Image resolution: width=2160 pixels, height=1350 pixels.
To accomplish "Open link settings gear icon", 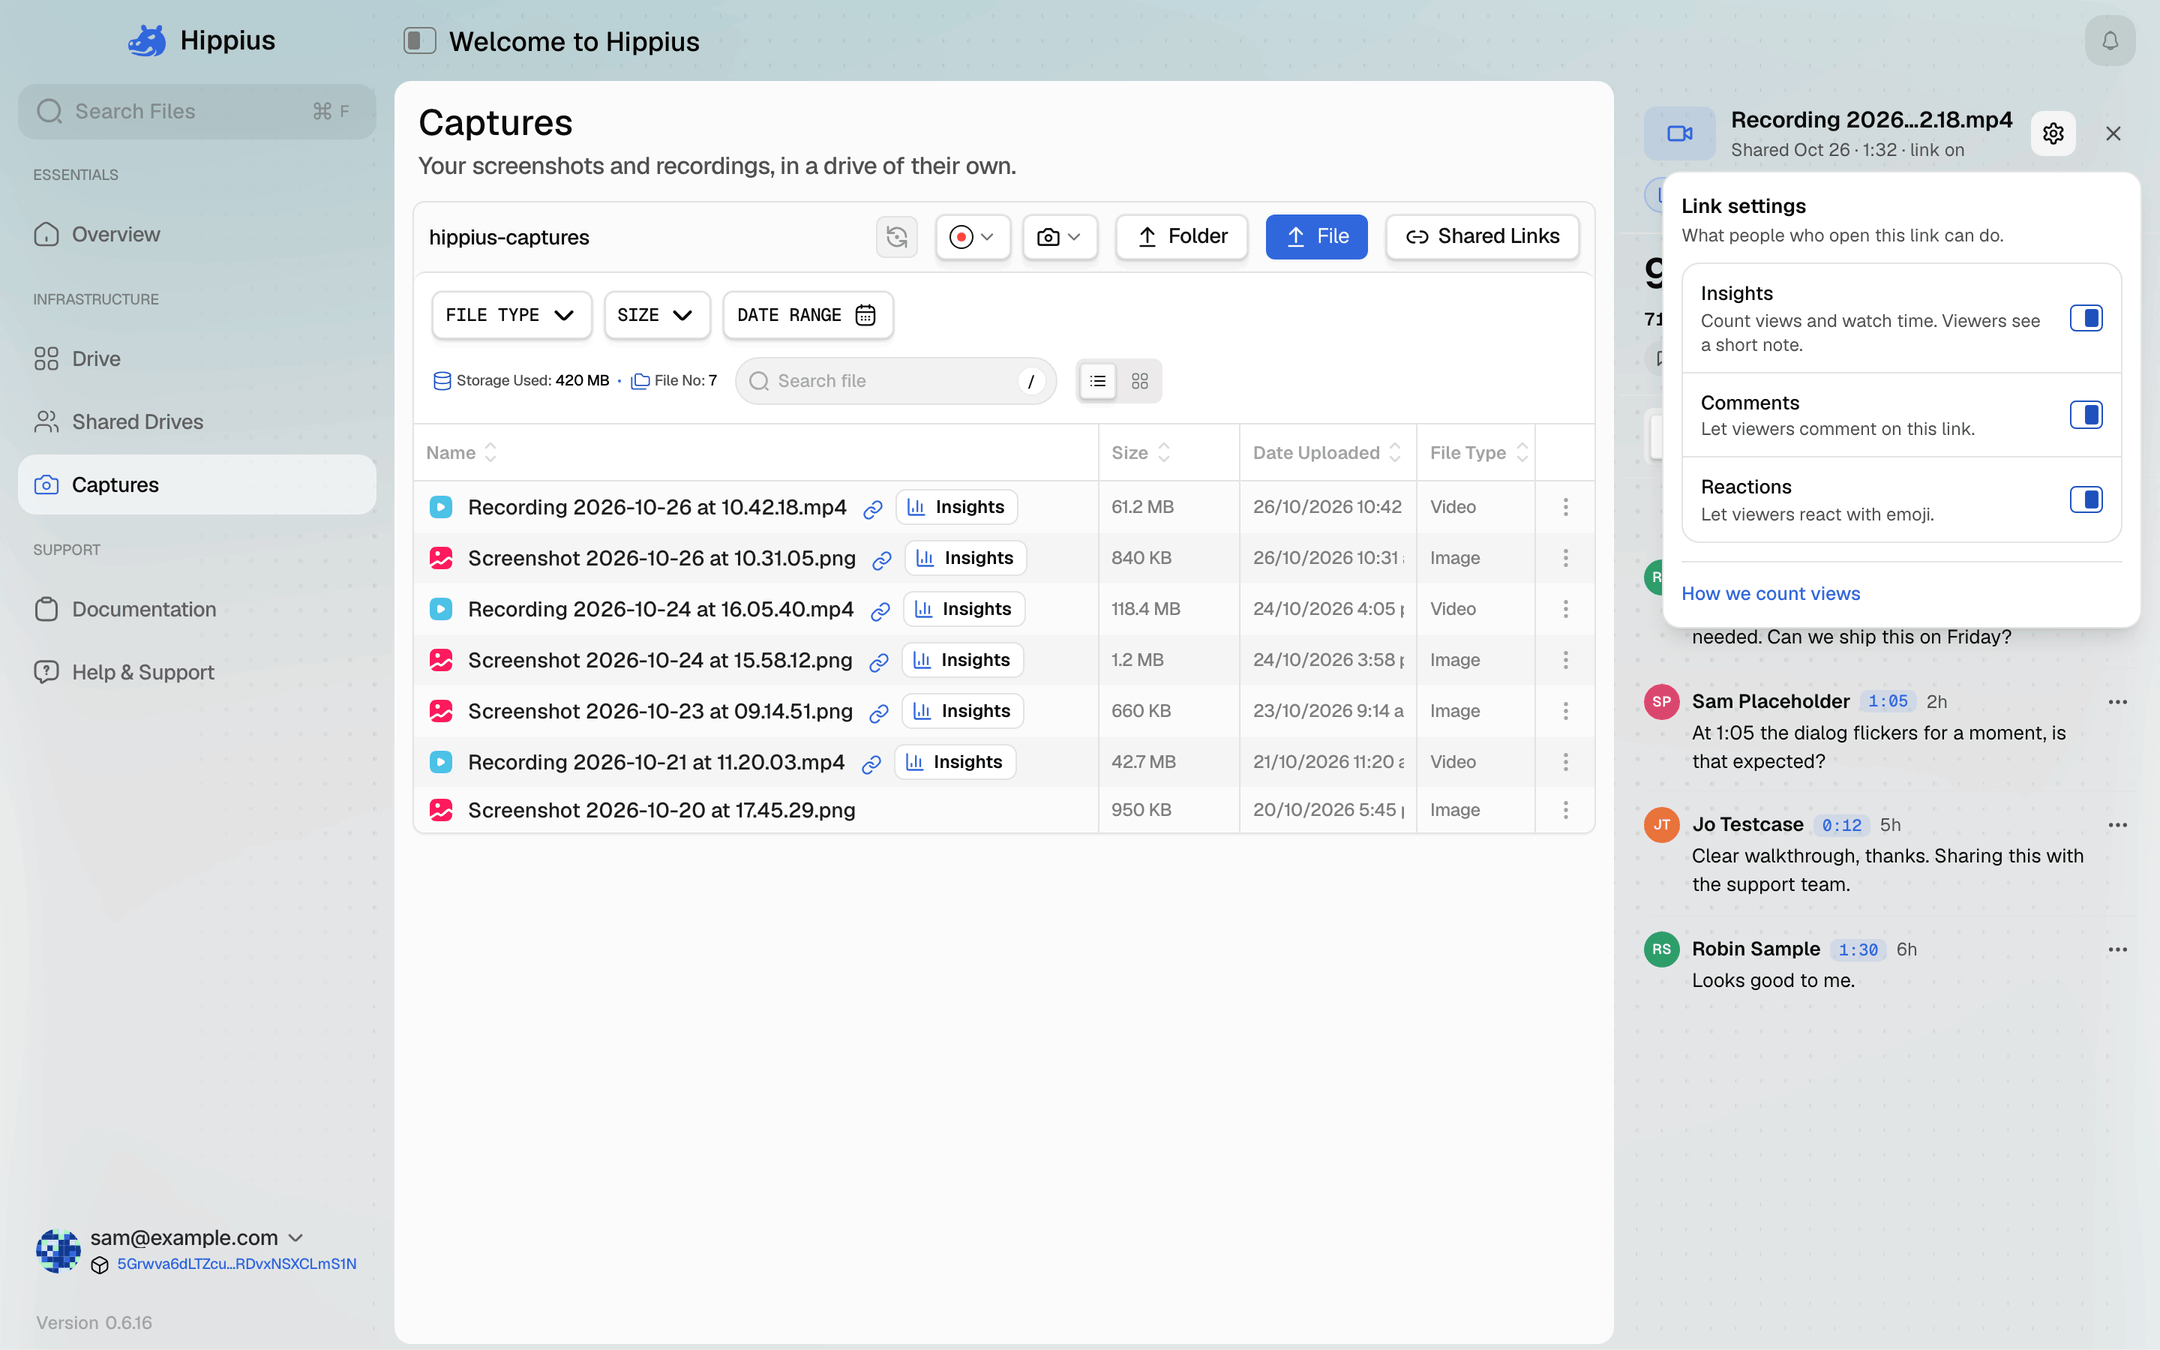I will click(2053, 133).
